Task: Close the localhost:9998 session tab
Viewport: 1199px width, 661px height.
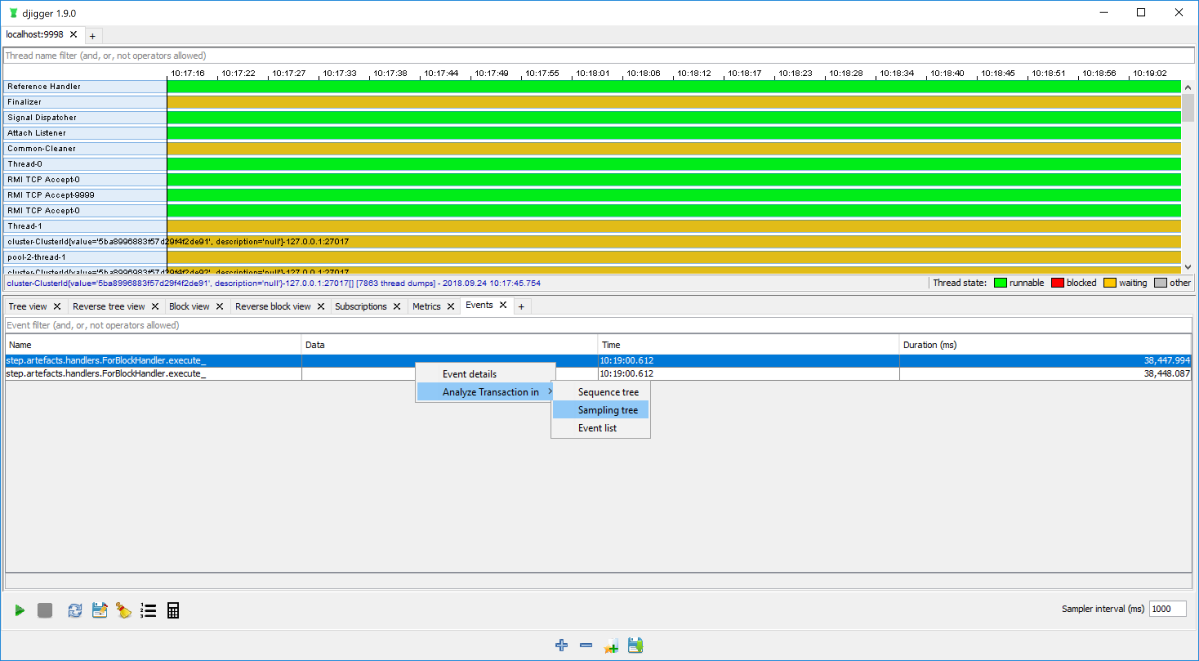Action: point(73,34)
